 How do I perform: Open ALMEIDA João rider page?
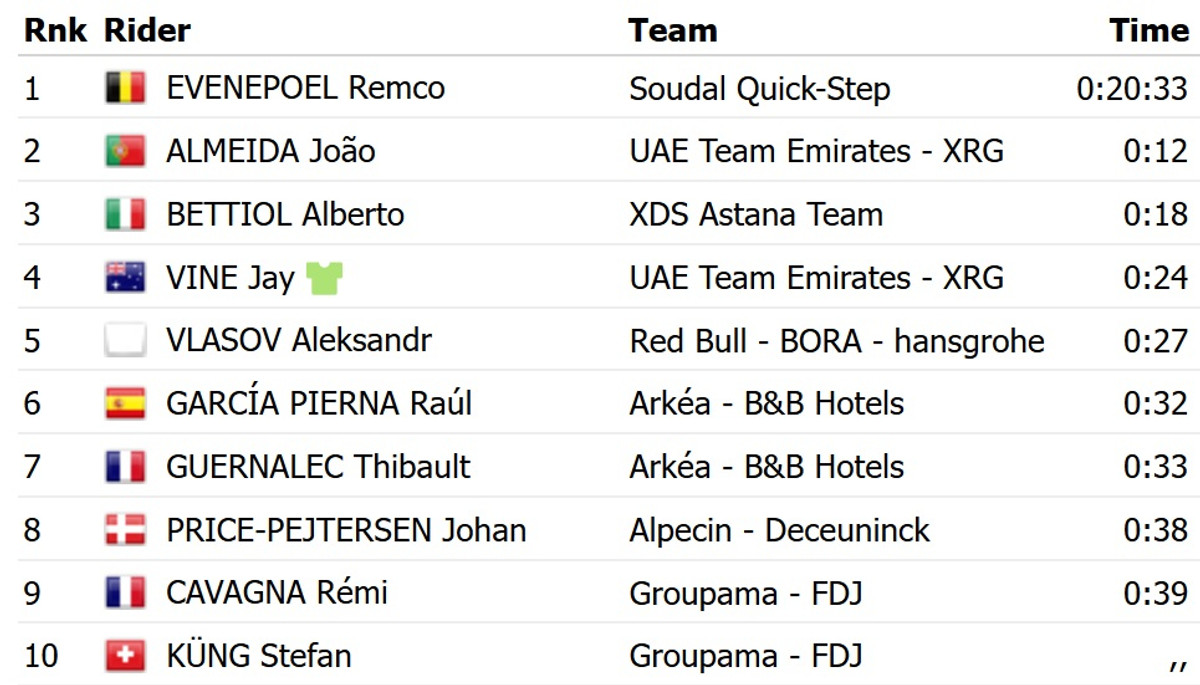pyautogui.click(x=270, y=151)
